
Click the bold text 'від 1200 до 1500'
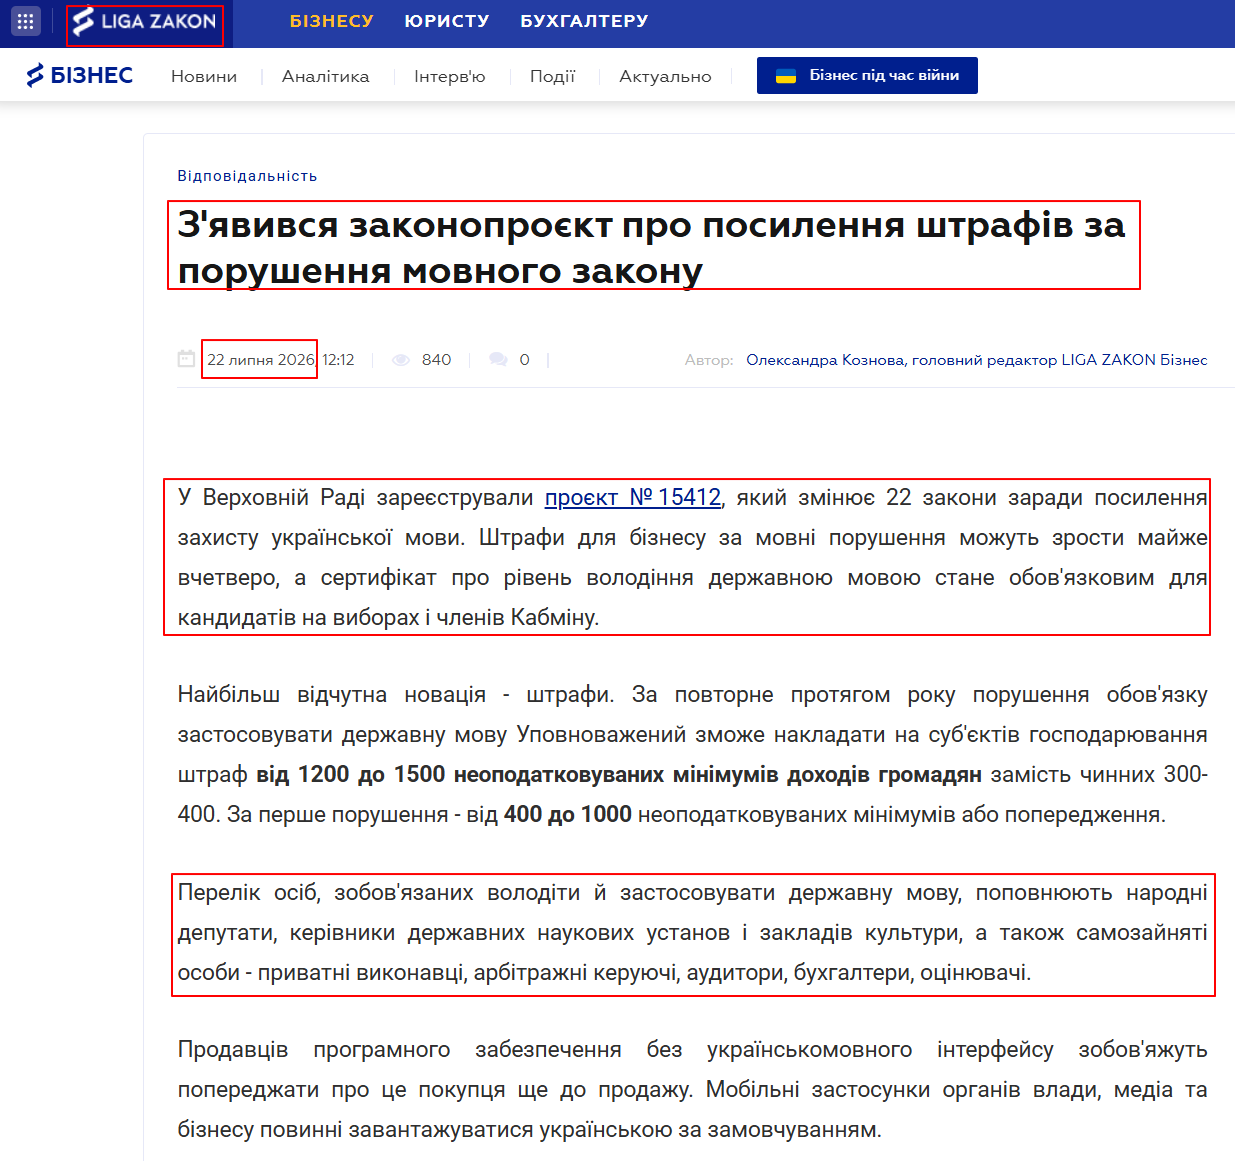(352, 774)
